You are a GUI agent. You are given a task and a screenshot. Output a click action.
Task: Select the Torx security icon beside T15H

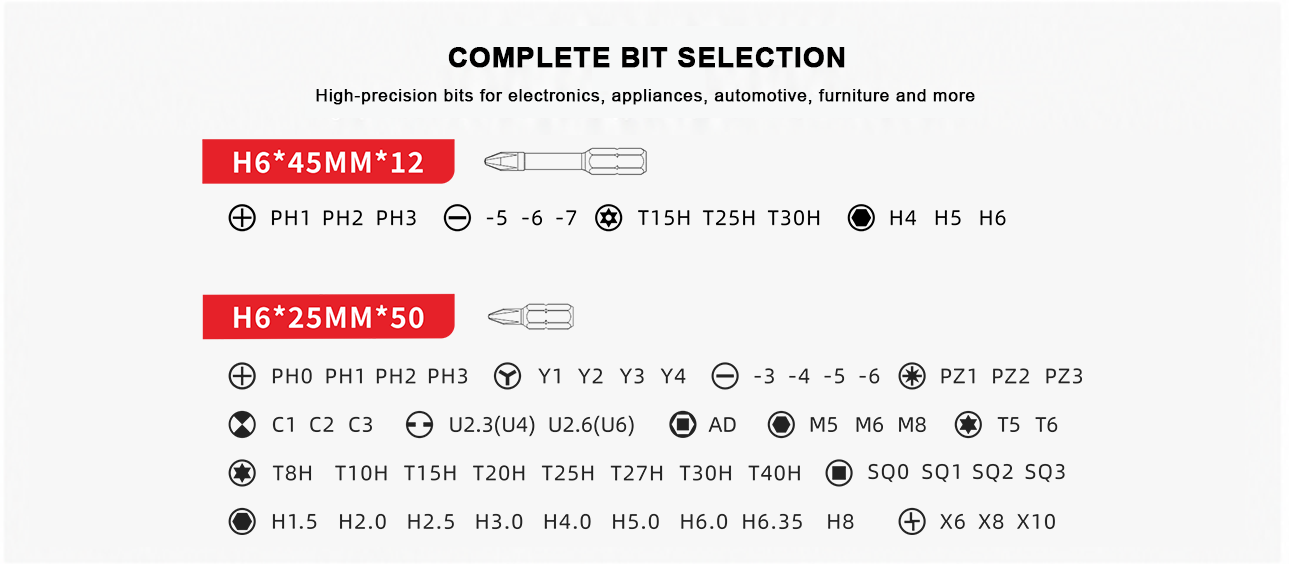click(x=608, y=218)
